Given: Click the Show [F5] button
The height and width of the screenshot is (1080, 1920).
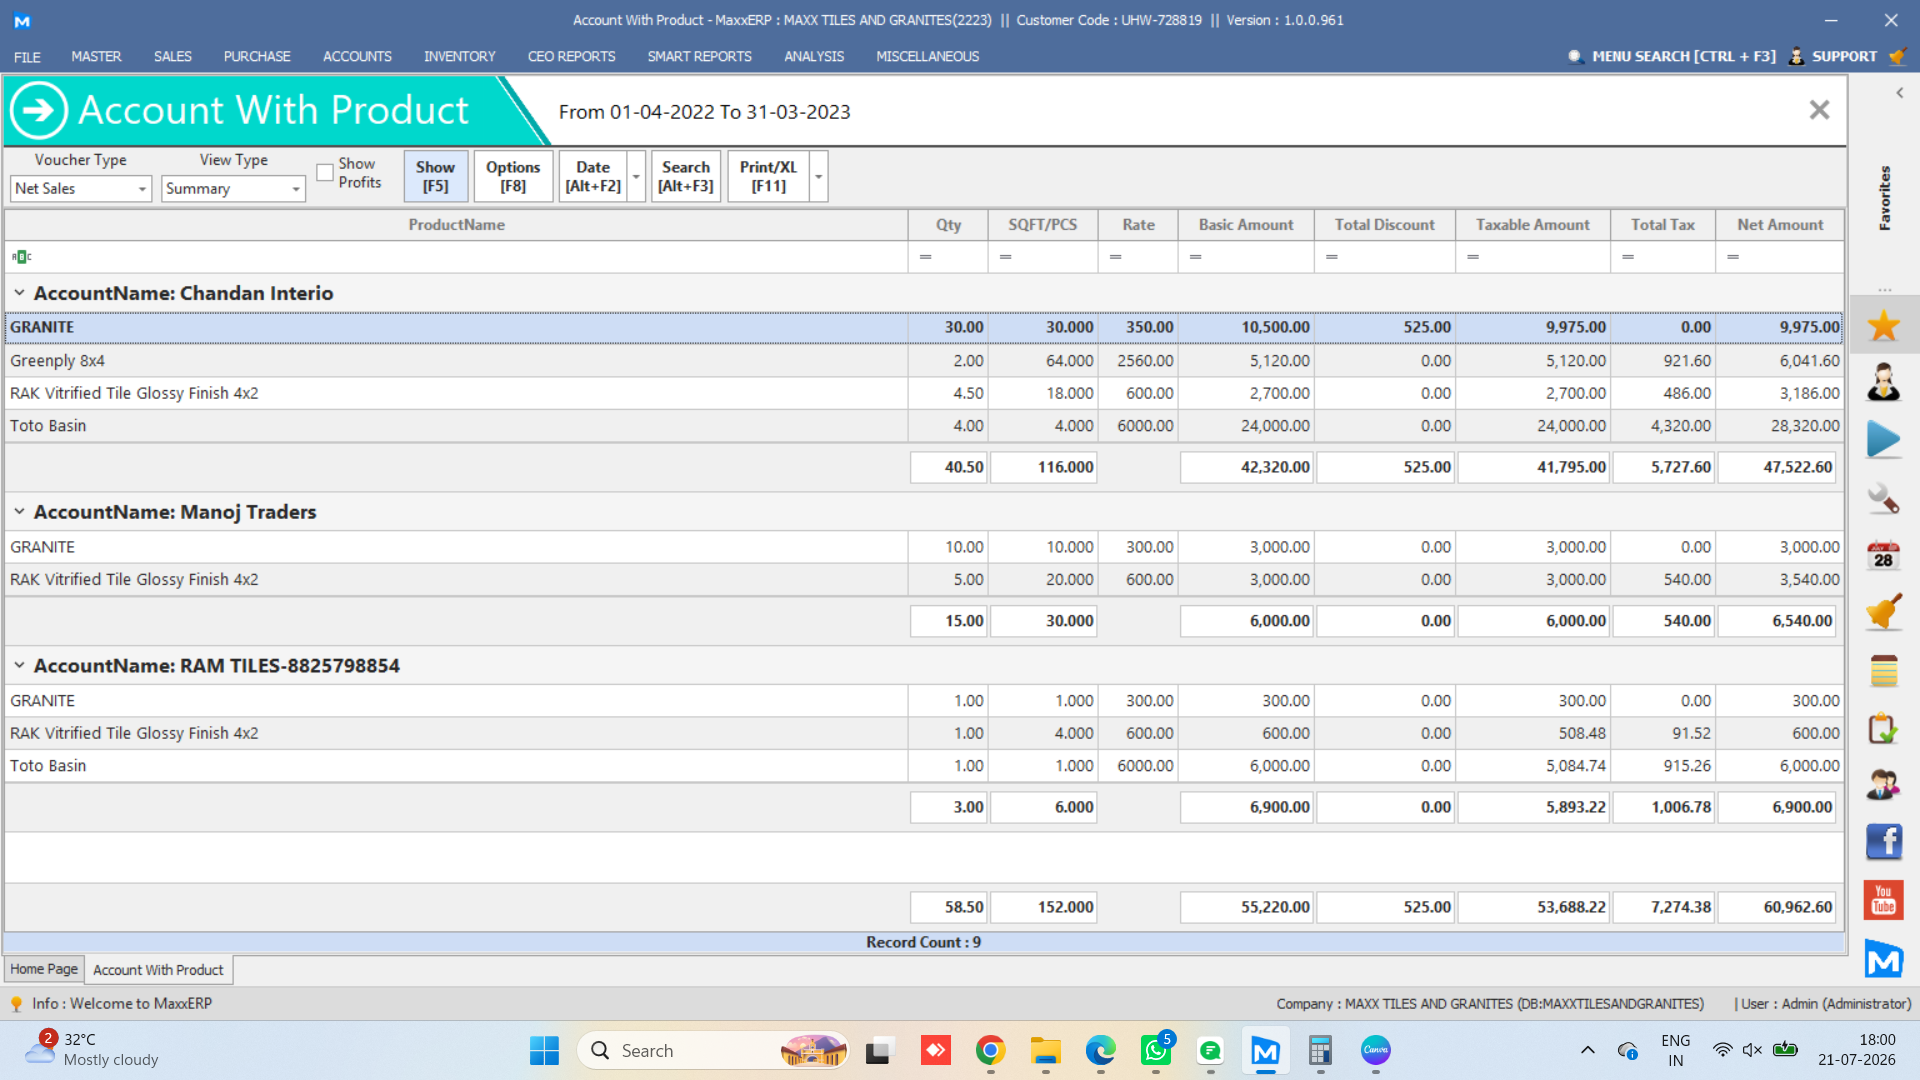Looking at the screenshot, I should pyautogui.click(x=436, y=176).
